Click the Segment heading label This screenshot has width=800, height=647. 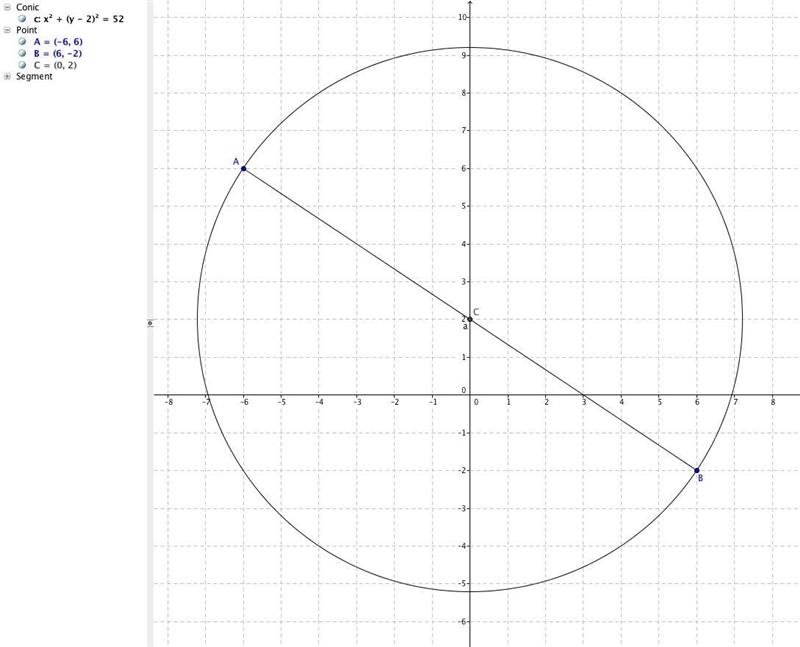coord(34,77)
